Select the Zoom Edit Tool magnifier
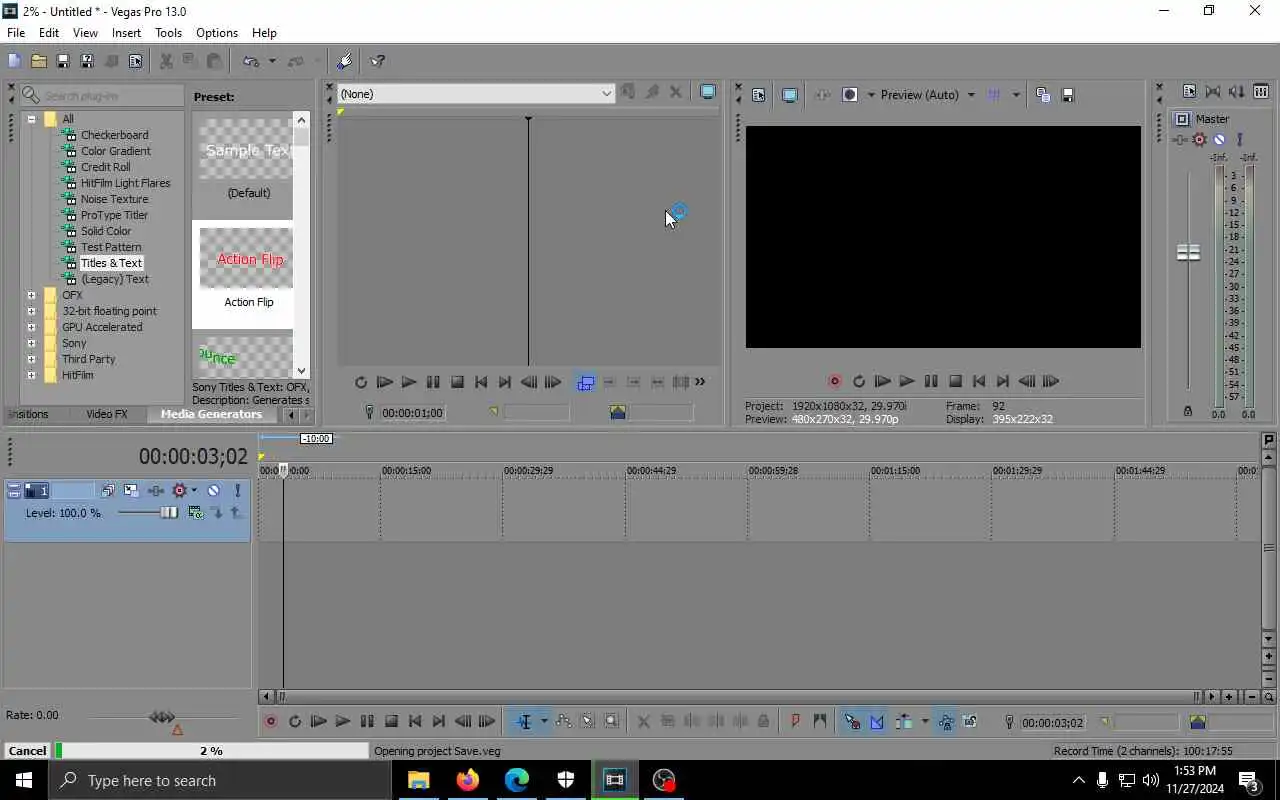The height and width of the screenshot is (800, 1280). (612, 721)
